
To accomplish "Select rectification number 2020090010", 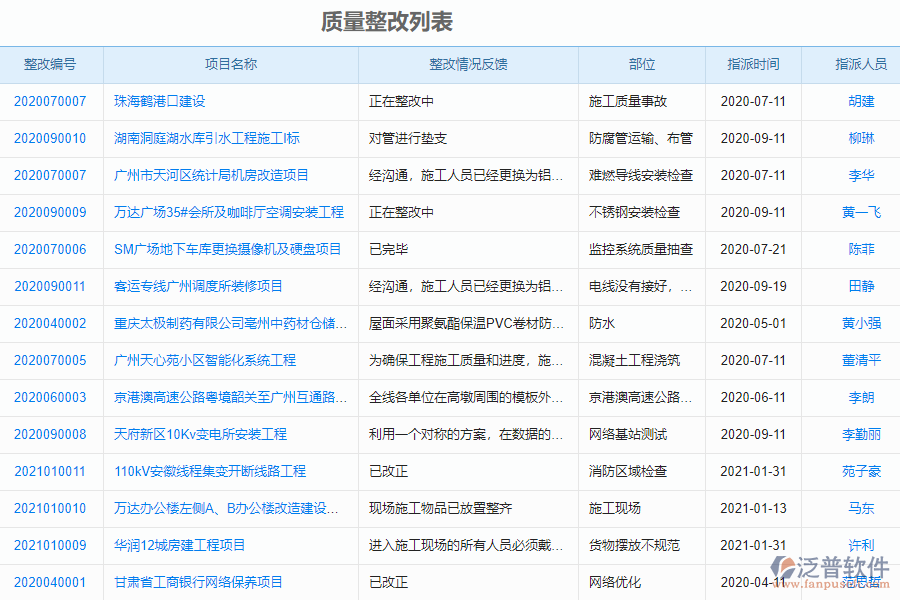I will coord(51,138).
